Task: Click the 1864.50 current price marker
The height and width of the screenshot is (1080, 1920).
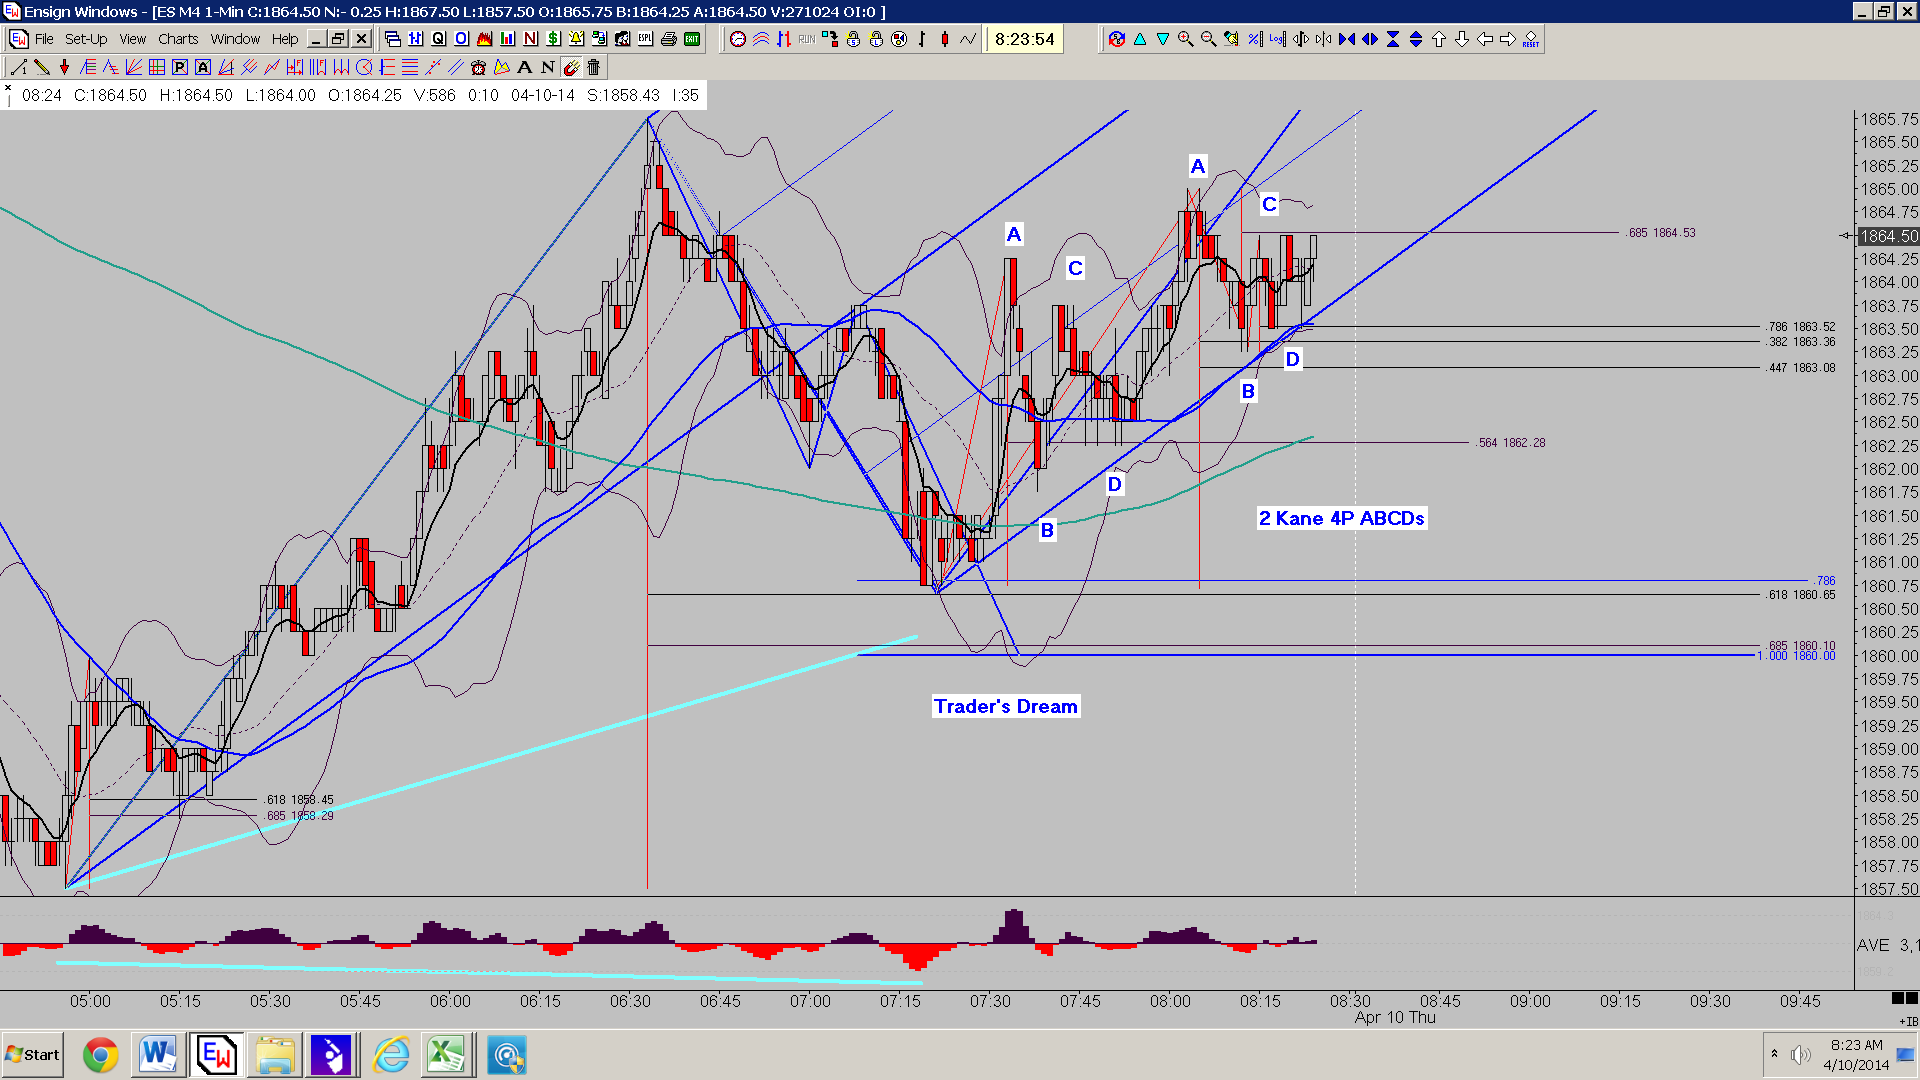Action: point(1888,236)
